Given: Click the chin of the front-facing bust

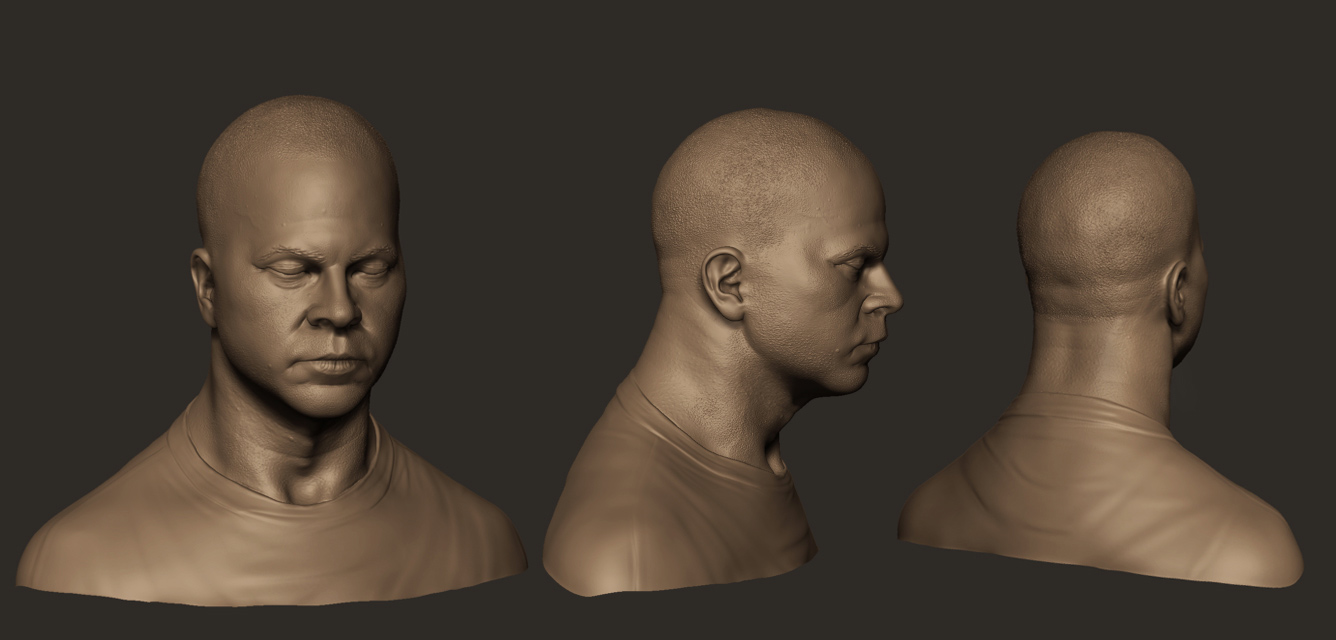Looking at the screenshot, I should click(x=328, y=400).
